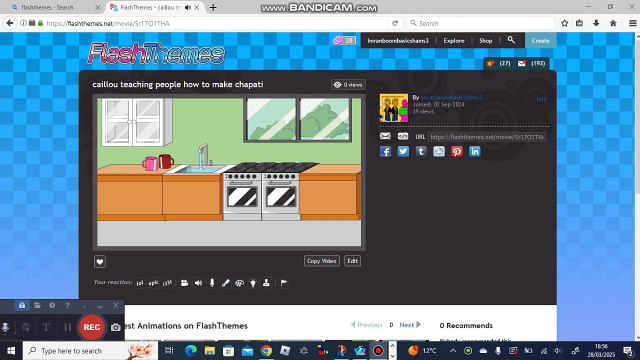Go to the Previous page of animations
Screen dimensions: 640x360
point(367,325)
